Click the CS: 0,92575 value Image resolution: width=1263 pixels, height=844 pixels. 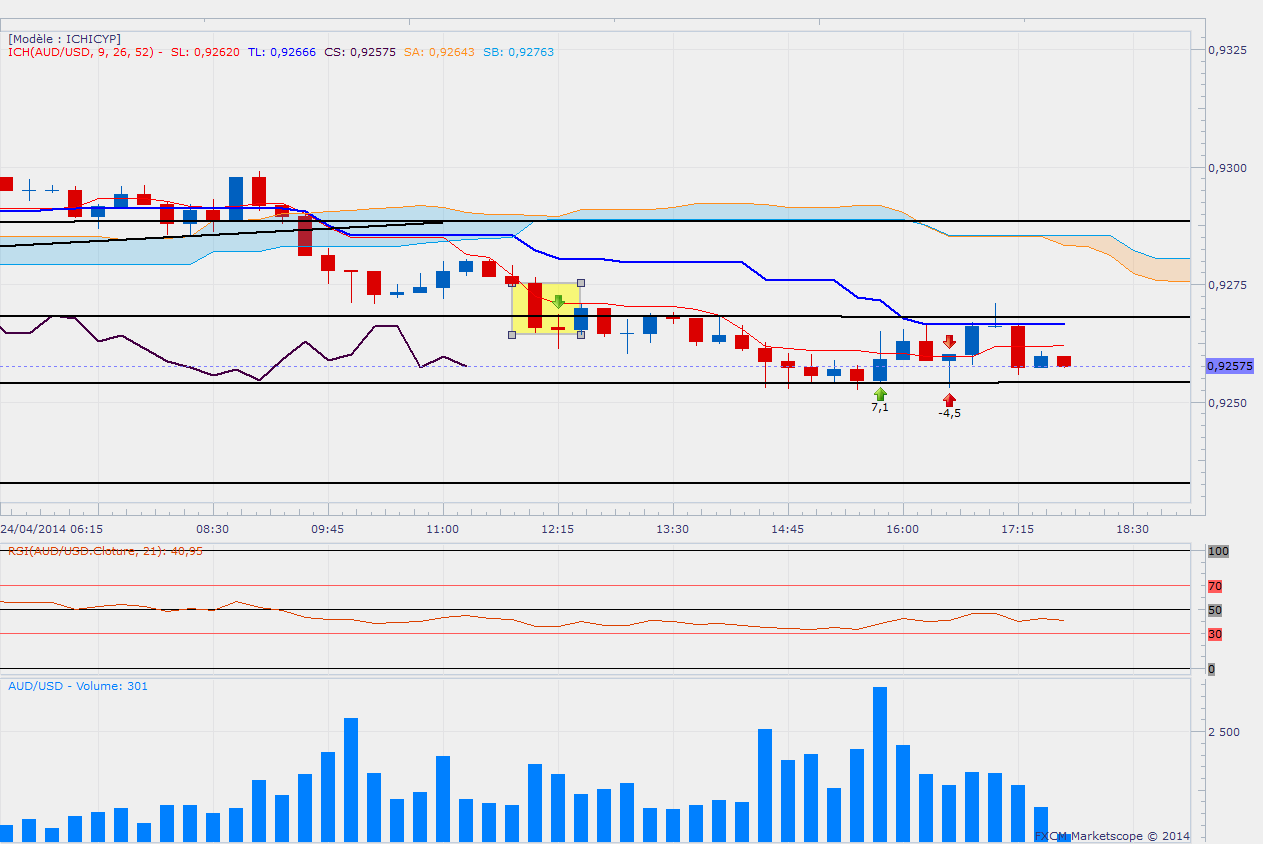360,52
